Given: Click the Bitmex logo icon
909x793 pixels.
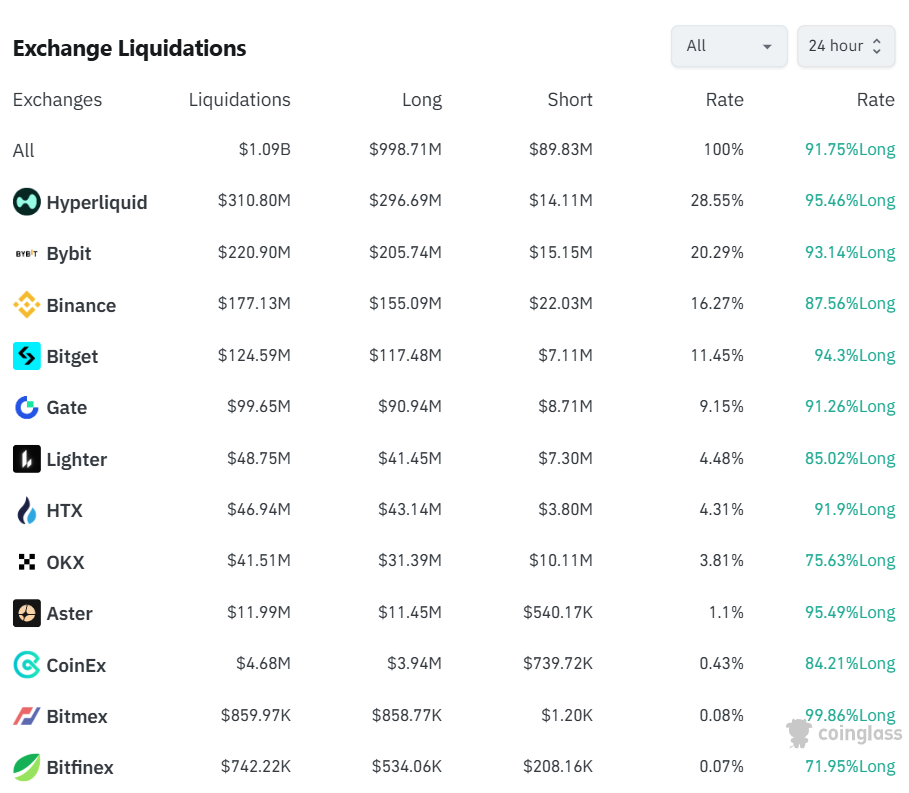Looking at the screenshot, I should pos(27,716).
